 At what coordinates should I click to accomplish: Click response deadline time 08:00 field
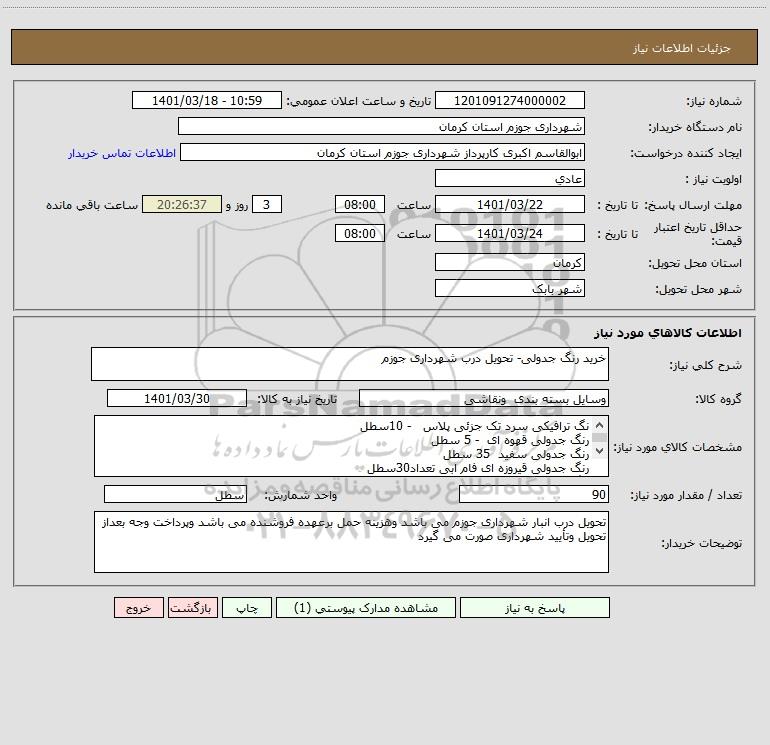(359, 204)
